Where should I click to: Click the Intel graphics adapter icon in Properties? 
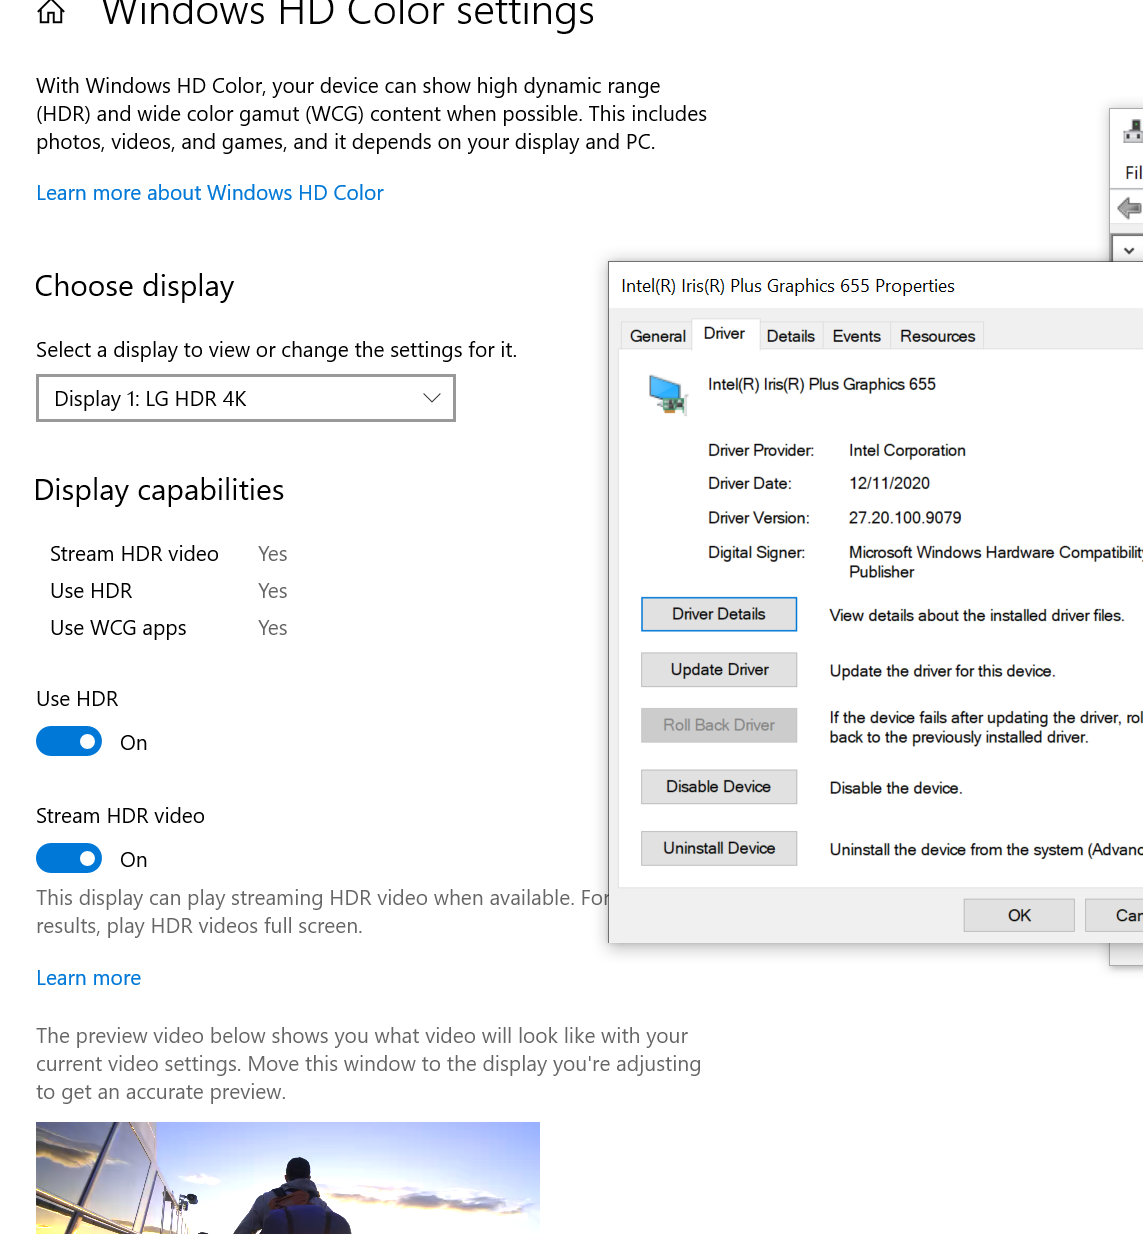click(x=668, y=394)
